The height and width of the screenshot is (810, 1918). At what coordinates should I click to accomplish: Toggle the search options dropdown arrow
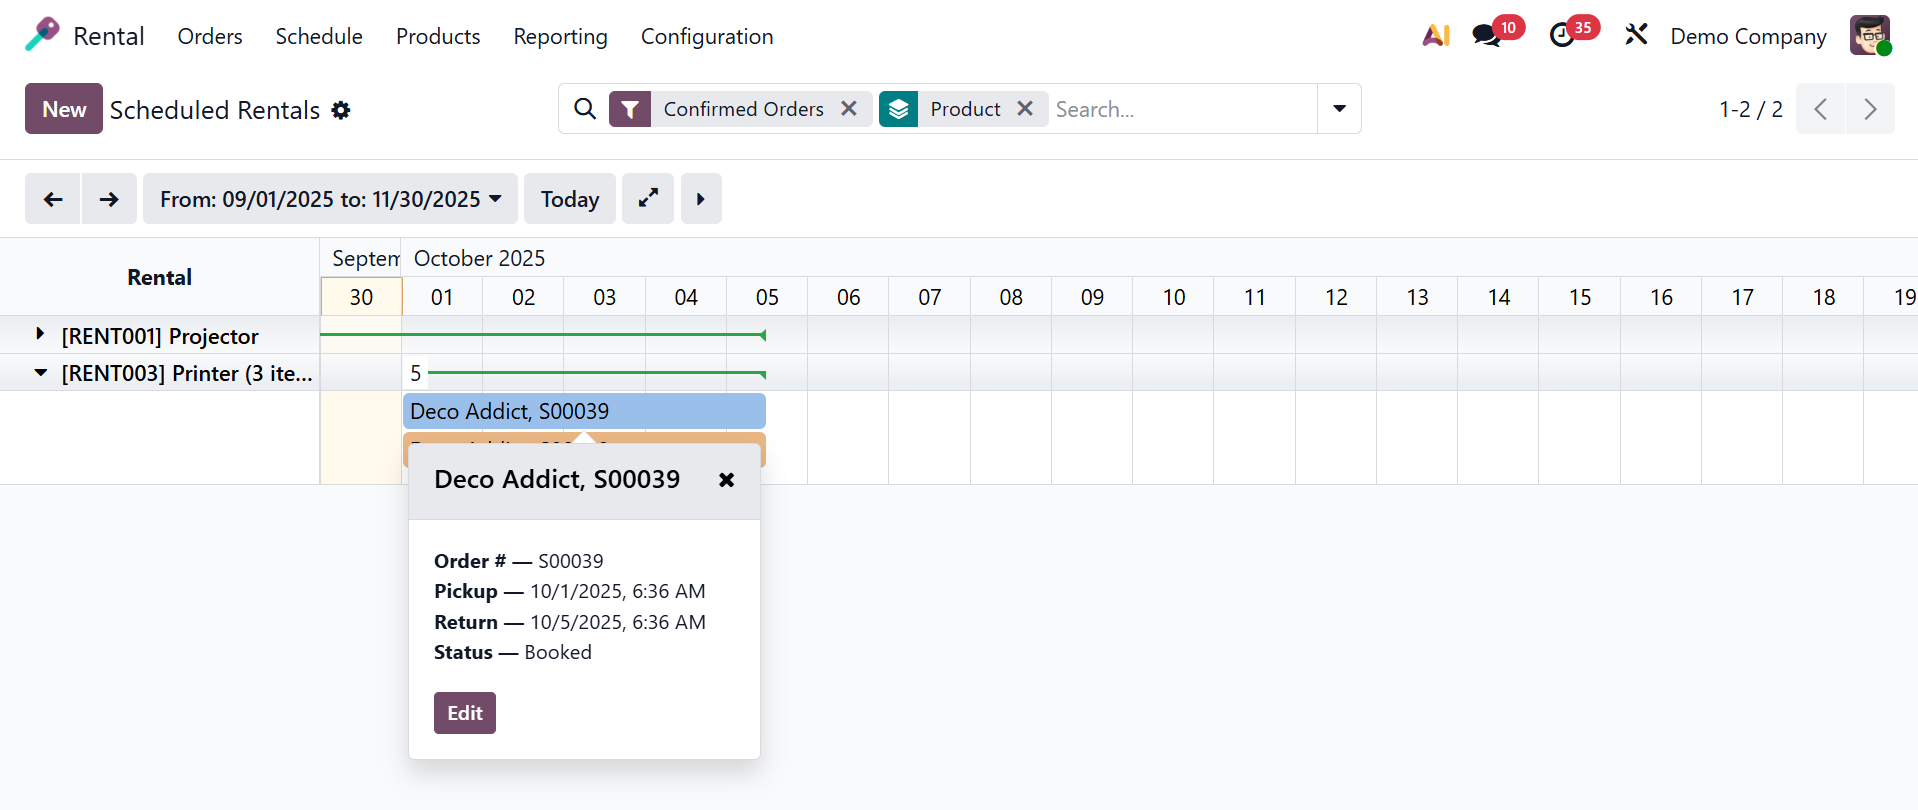[1339, 109]
